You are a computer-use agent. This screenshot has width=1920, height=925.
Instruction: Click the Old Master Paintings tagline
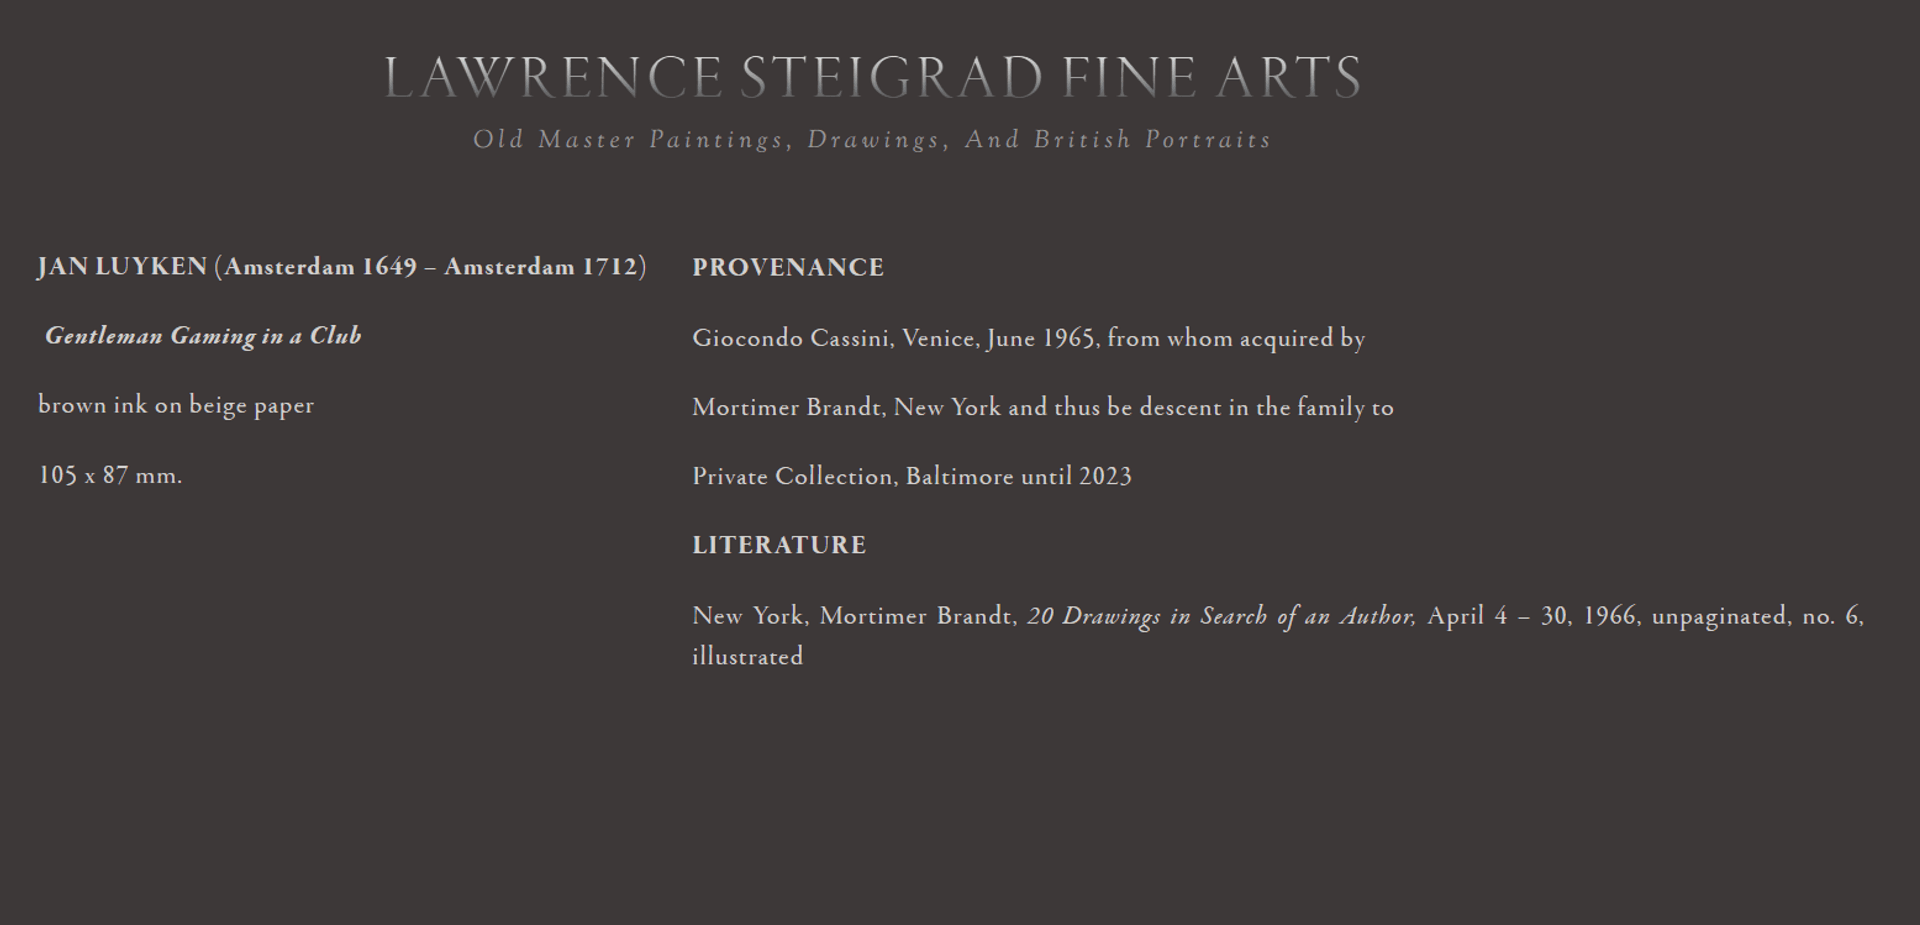pos(872,139)
